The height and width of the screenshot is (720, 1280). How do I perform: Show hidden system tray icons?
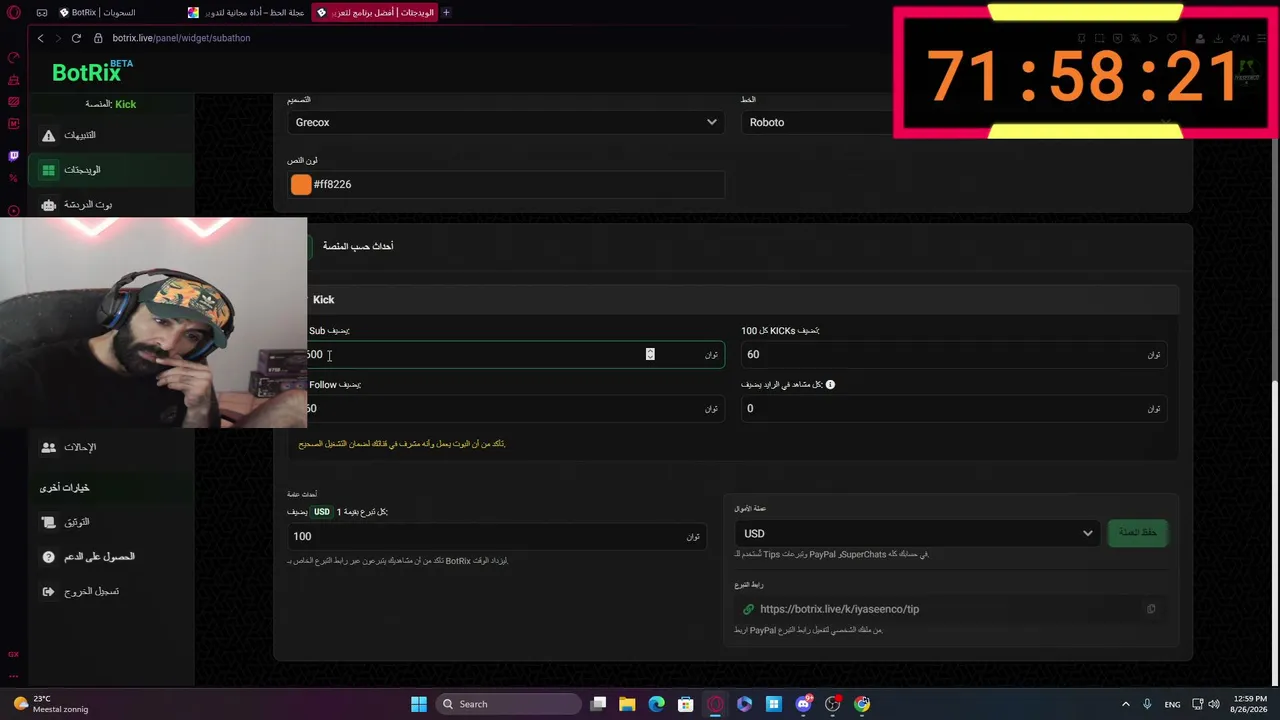[1125, 704]
